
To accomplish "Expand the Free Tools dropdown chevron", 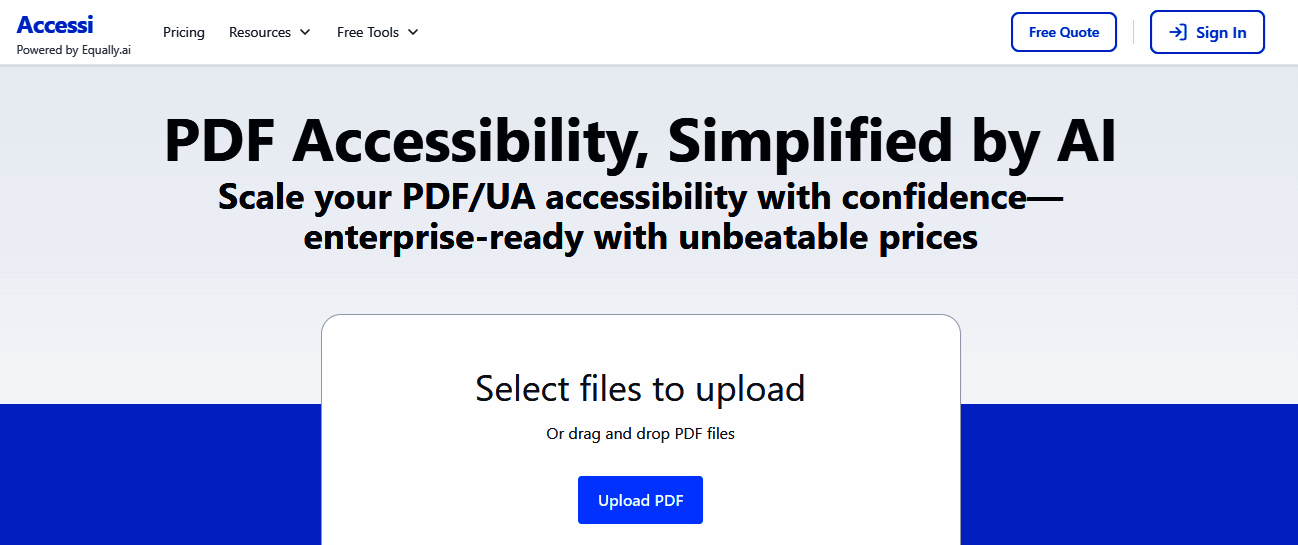I will coord(413,33).
